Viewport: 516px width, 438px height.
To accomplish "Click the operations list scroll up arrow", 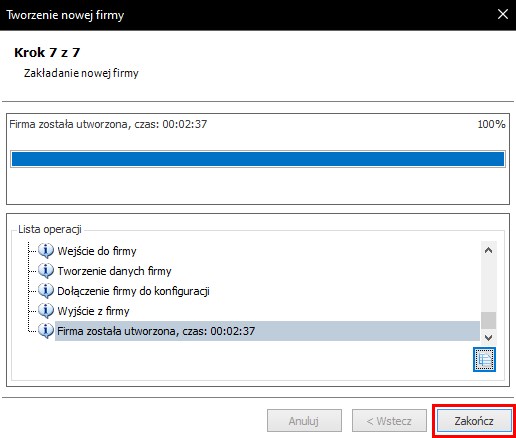I will [488, 250].
